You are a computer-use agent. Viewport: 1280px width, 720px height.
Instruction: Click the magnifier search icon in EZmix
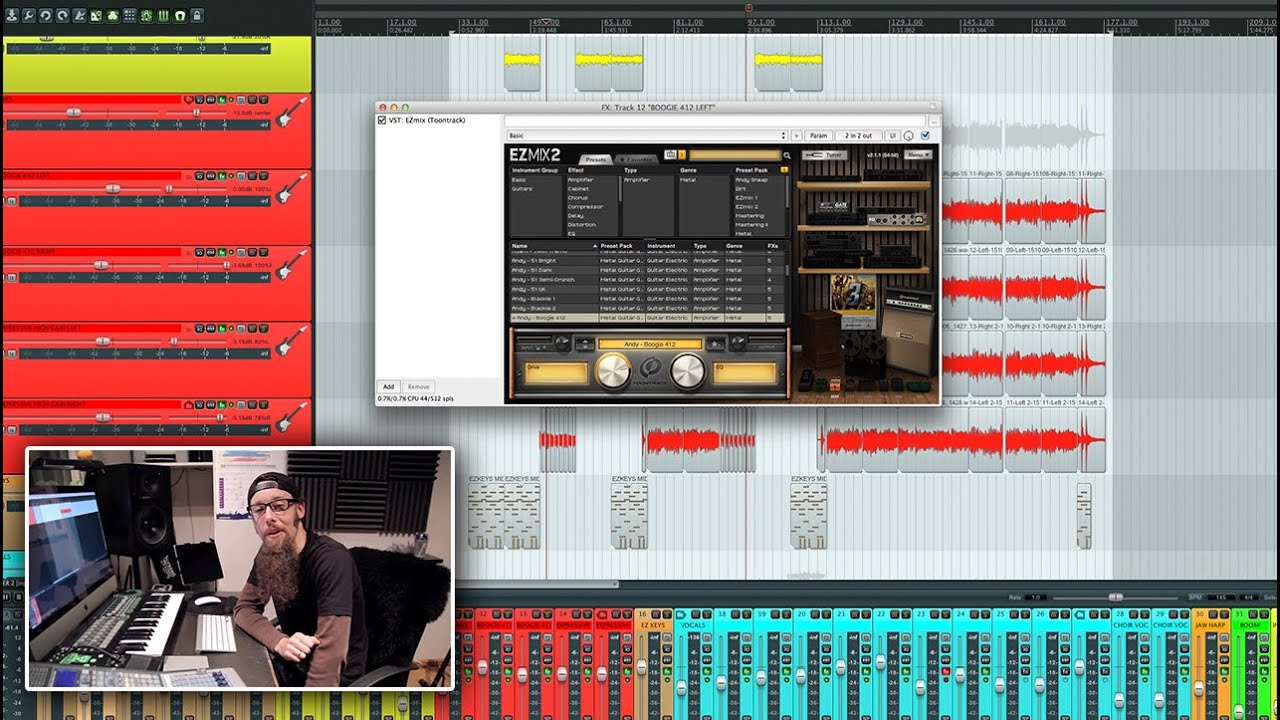pos(787,155)
